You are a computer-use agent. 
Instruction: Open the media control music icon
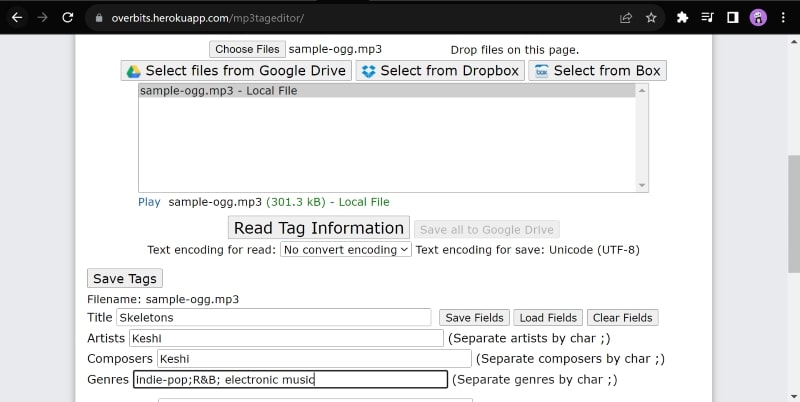tap(707, 18)
